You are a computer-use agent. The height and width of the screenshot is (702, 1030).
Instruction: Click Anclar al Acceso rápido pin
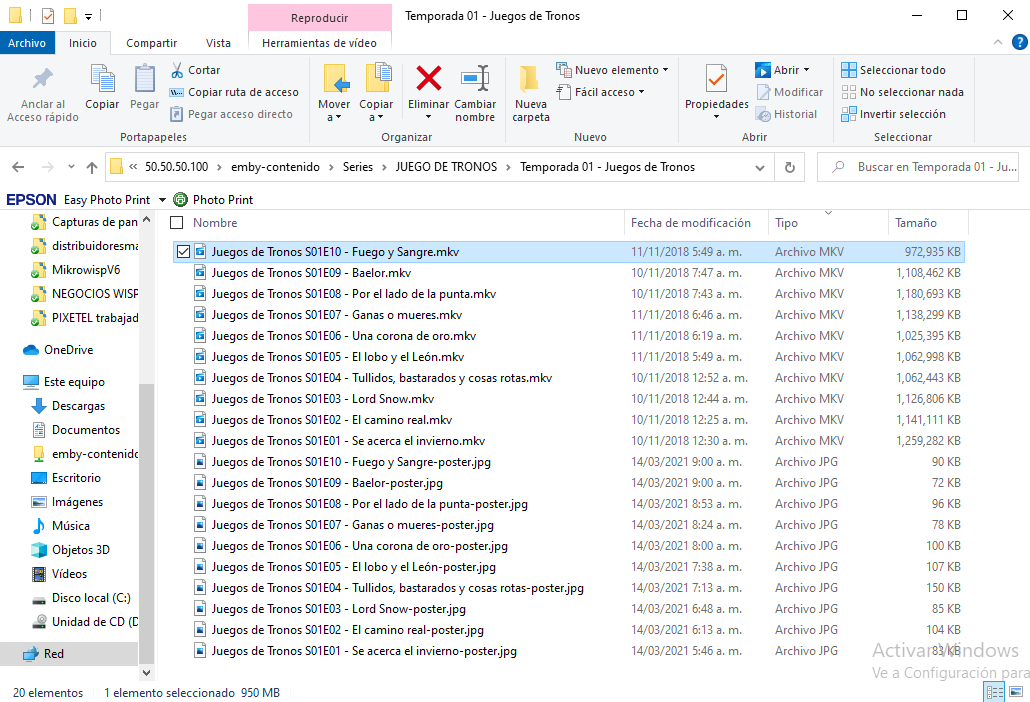[x=43, y=80]
